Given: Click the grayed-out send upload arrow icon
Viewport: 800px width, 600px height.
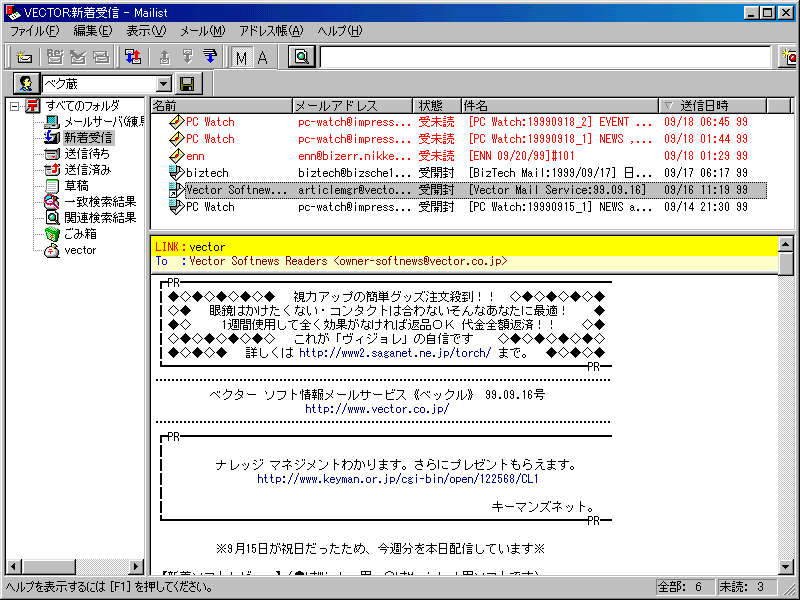Looking at the screenshot, I should coord(164,57).
